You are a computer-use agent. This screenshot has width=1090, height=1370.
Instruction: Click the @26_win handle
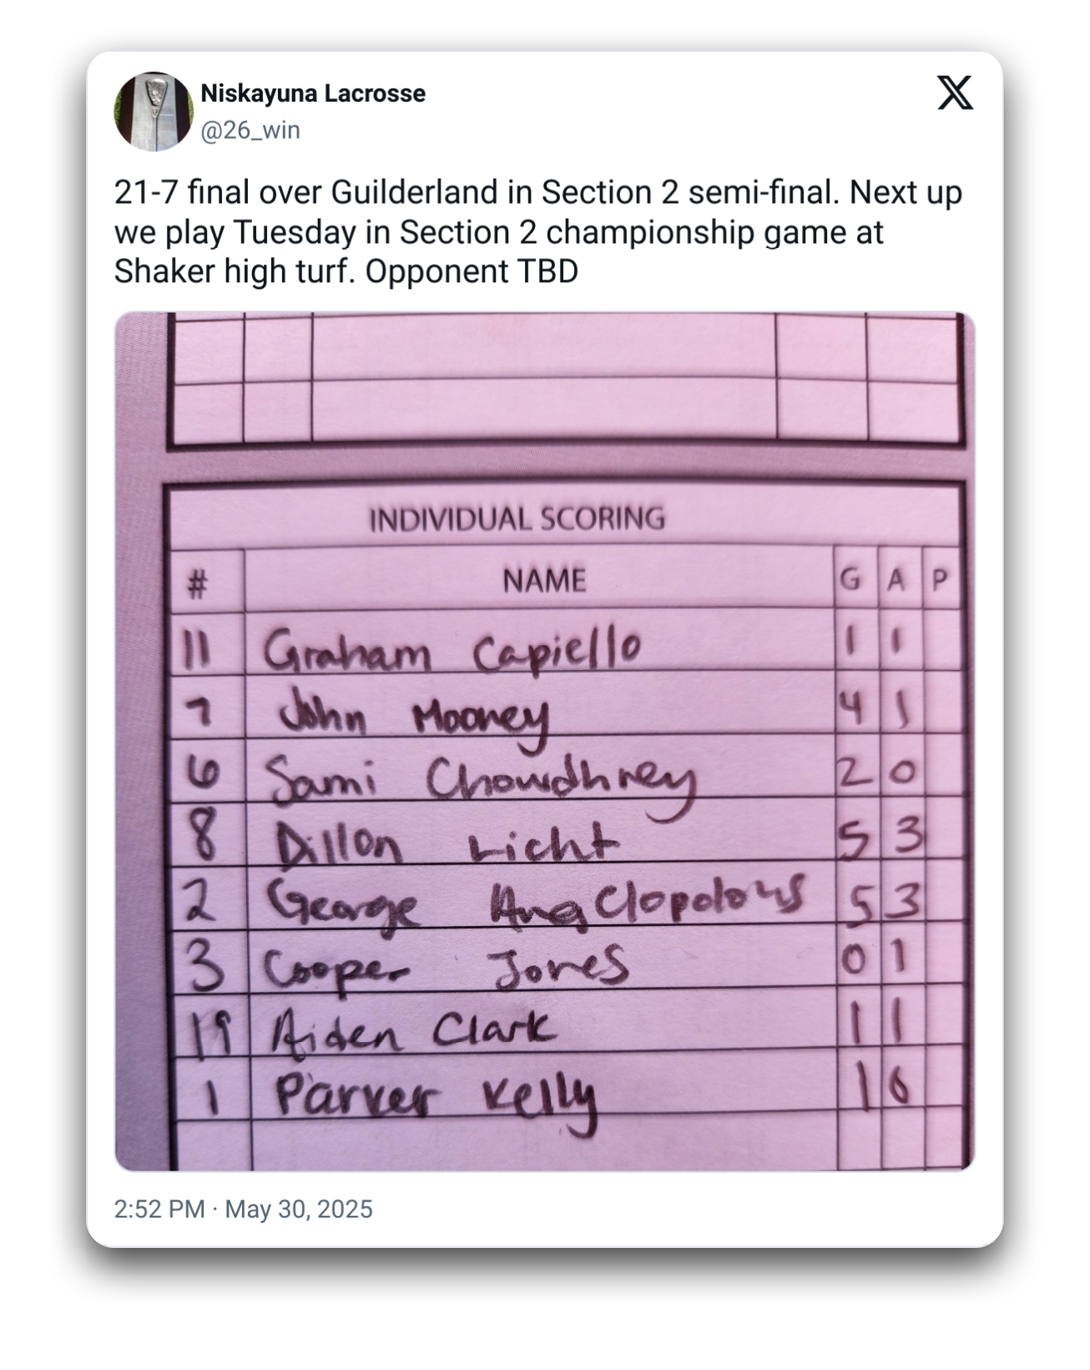point(250,130)
